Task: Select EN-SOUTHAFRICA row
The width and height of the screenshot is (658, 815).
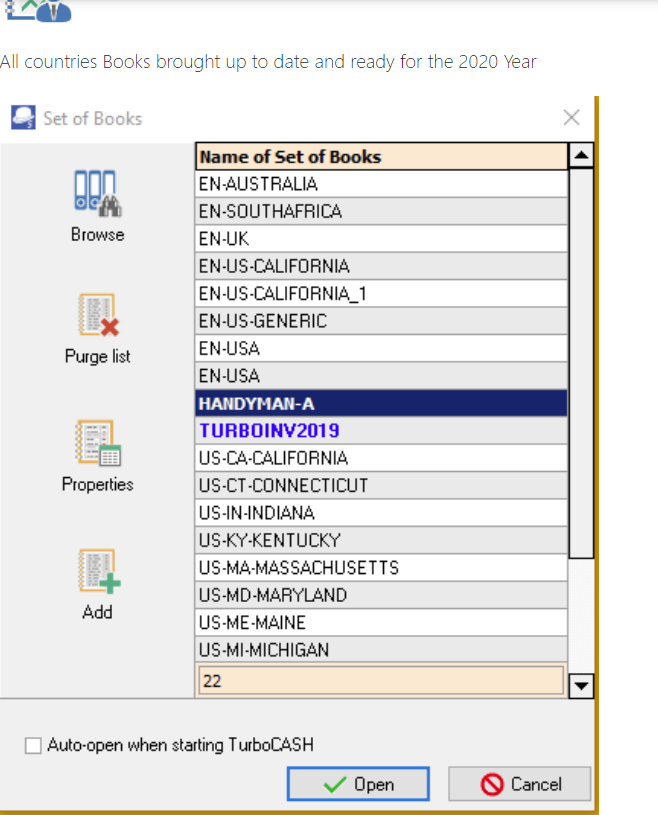Action: pos(381,212)
